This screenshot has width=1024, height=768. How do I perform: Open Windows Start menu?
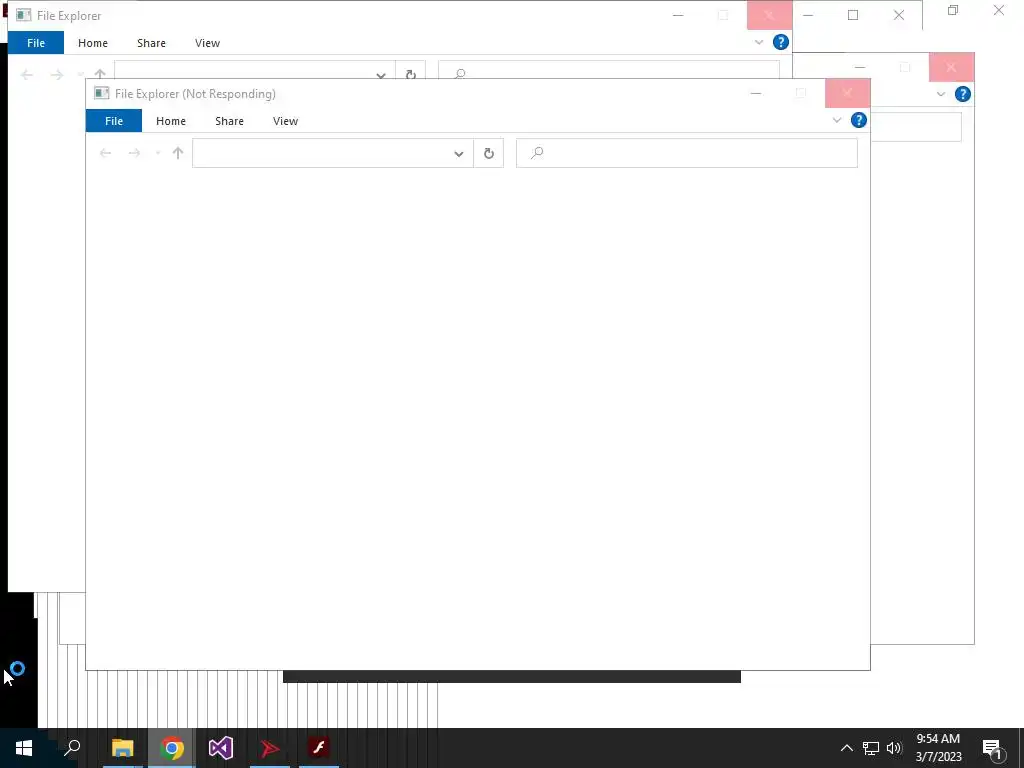[24, 748]
